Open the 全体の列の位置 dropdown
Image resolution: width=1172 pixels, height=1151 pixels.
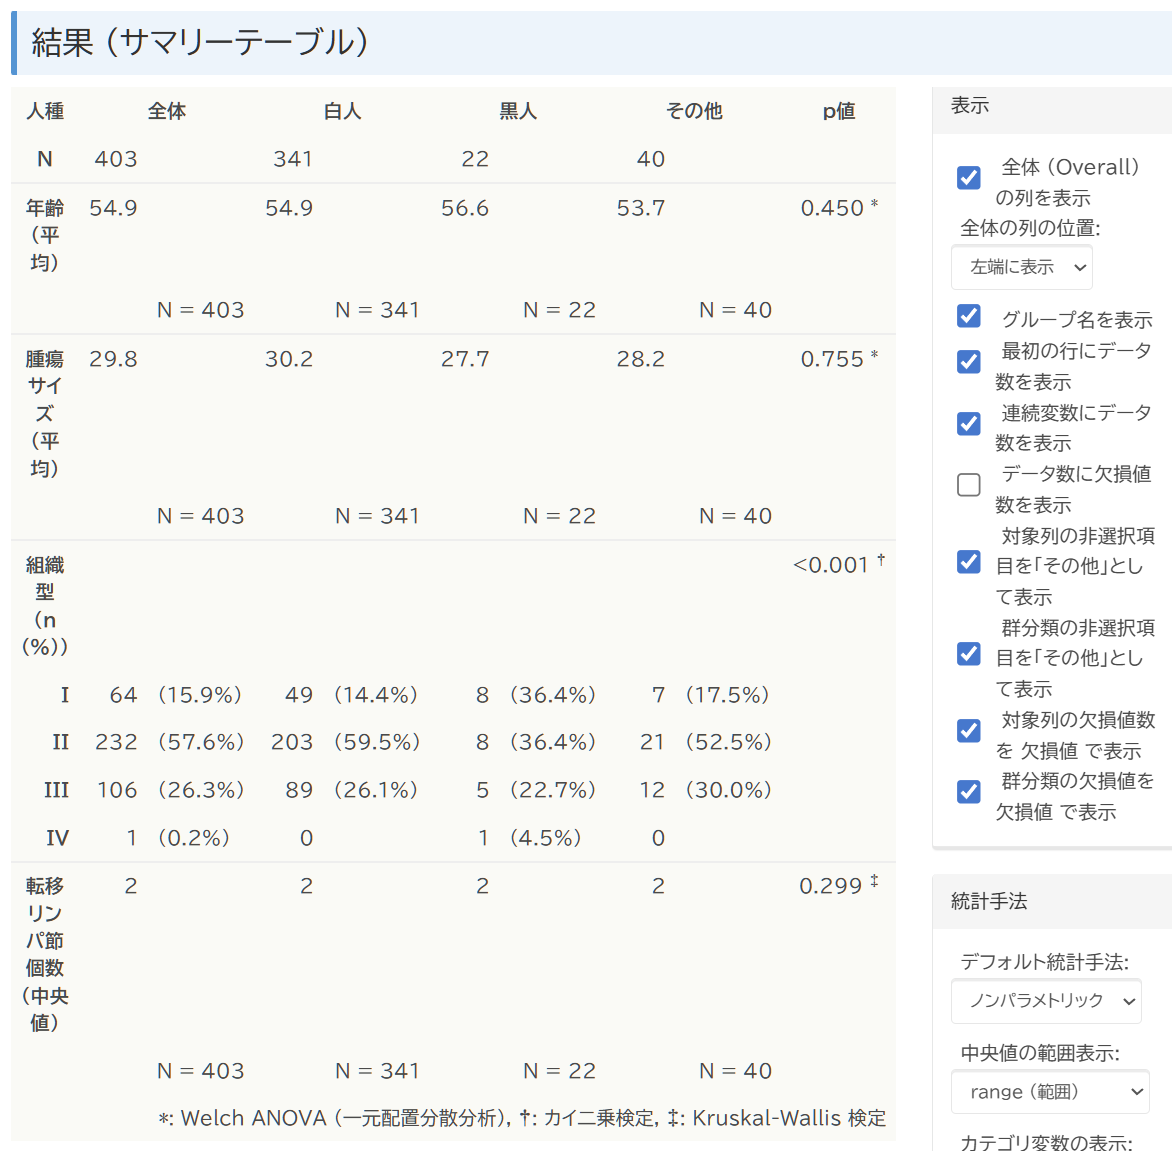click(x=1021, y=267)
